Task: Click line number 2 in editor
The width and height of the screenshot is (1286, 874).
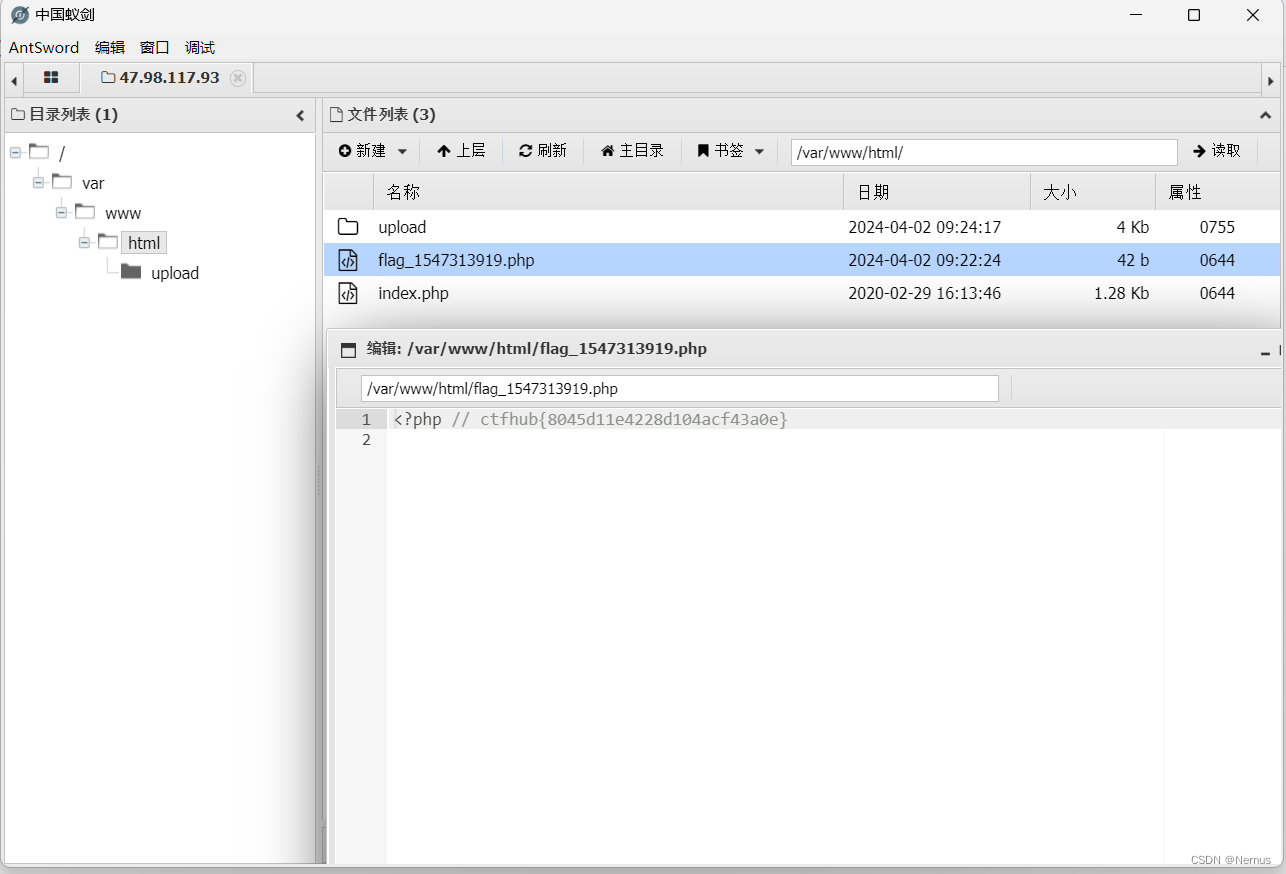Action: click(x=366, y=440)
